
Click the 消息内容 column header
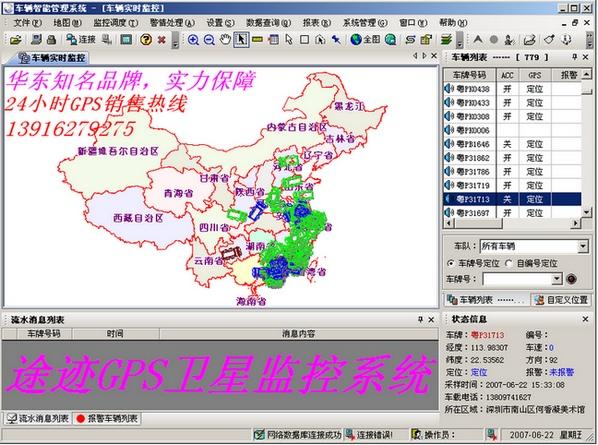click(299, 334)
